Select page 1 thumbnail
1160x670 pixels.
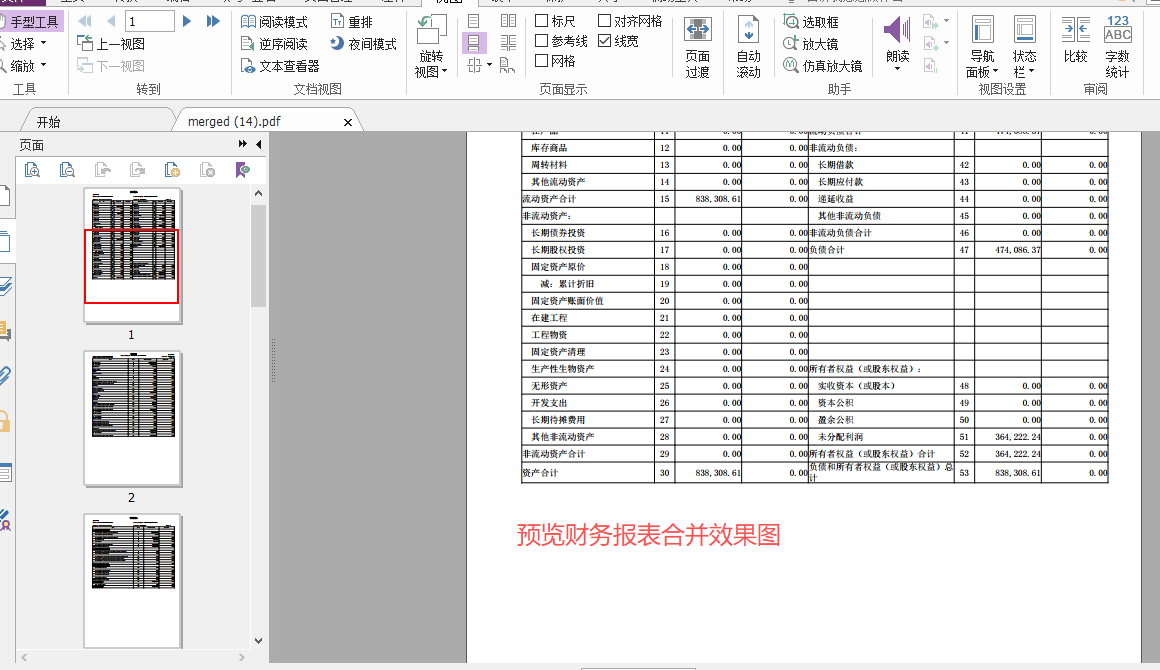point(132,255)
